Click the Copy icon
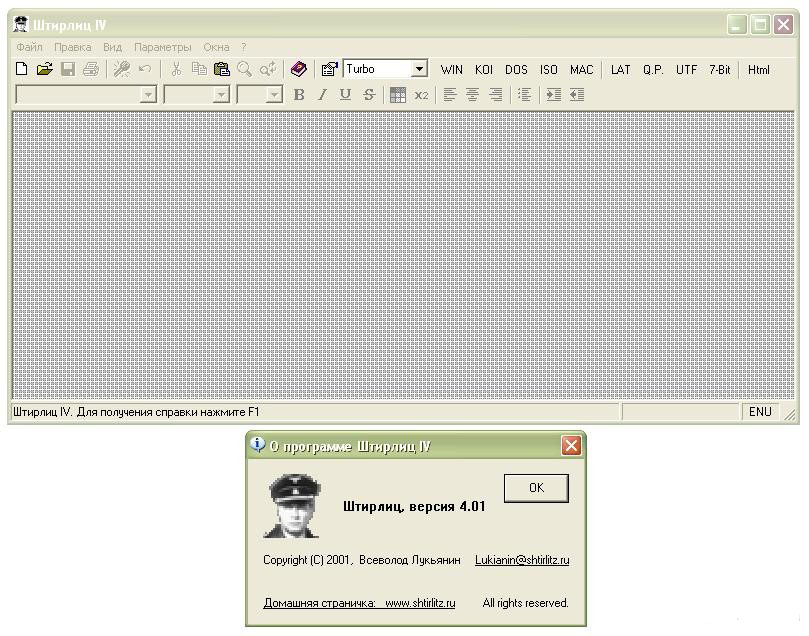 (x=199, y=69)
